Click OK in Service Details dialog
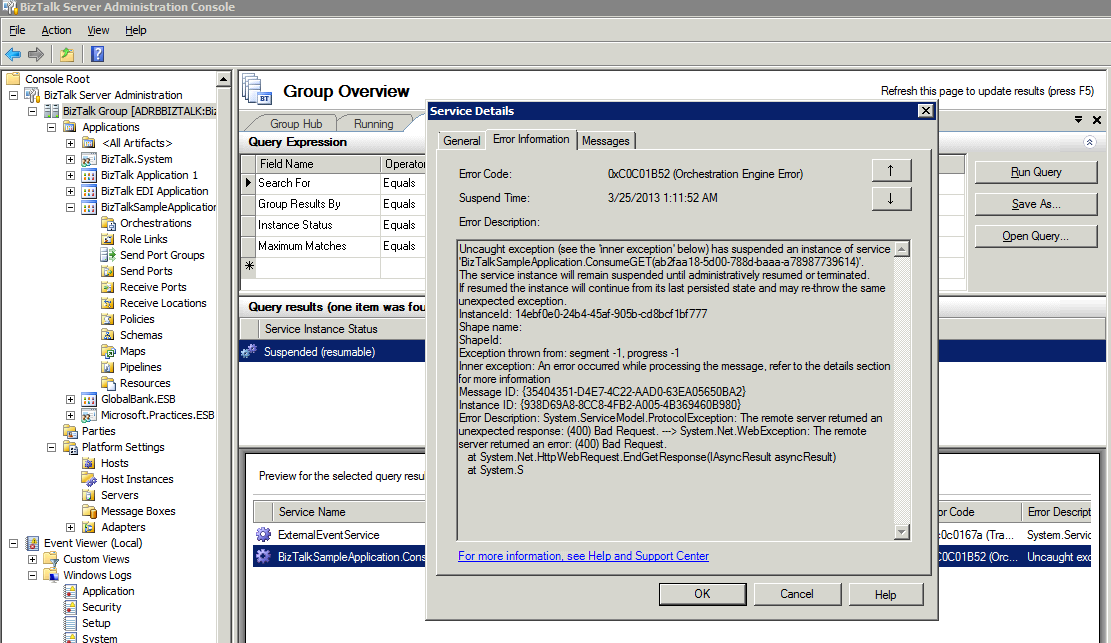This screenshot has width=1111, height=643. [x=702, y=594]
